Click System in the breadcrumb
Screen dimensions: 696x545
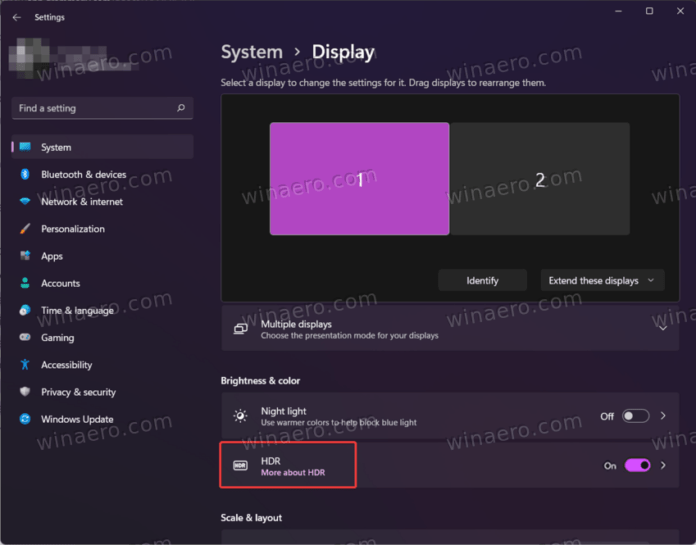[252, 52]
